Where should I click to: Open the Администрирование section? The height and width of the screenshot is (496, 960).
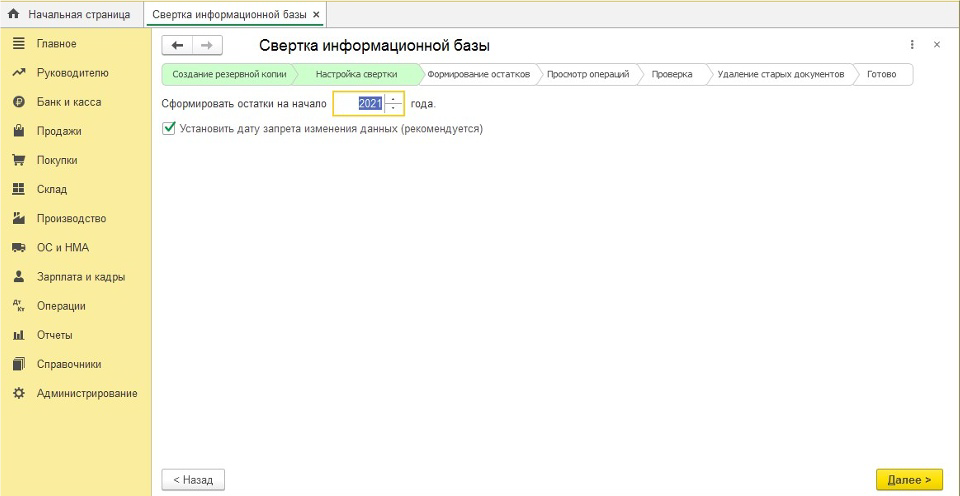click(76, 393)
